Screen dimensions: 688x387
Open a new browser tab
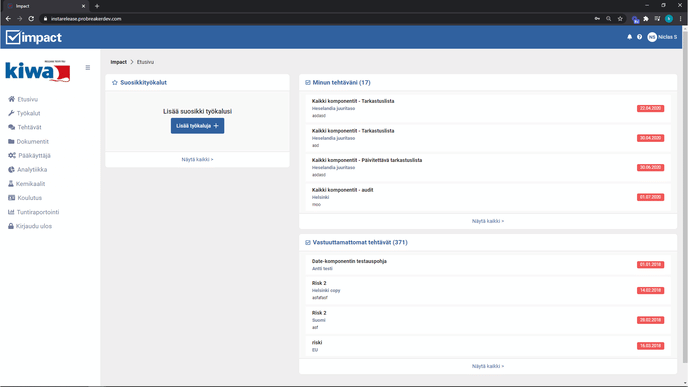tap(97, 6)
